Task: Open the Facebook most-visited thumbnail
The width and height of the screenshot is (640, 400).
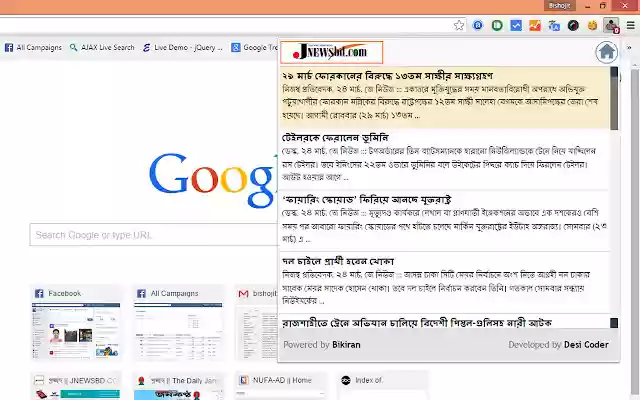Action: (76, 323)
